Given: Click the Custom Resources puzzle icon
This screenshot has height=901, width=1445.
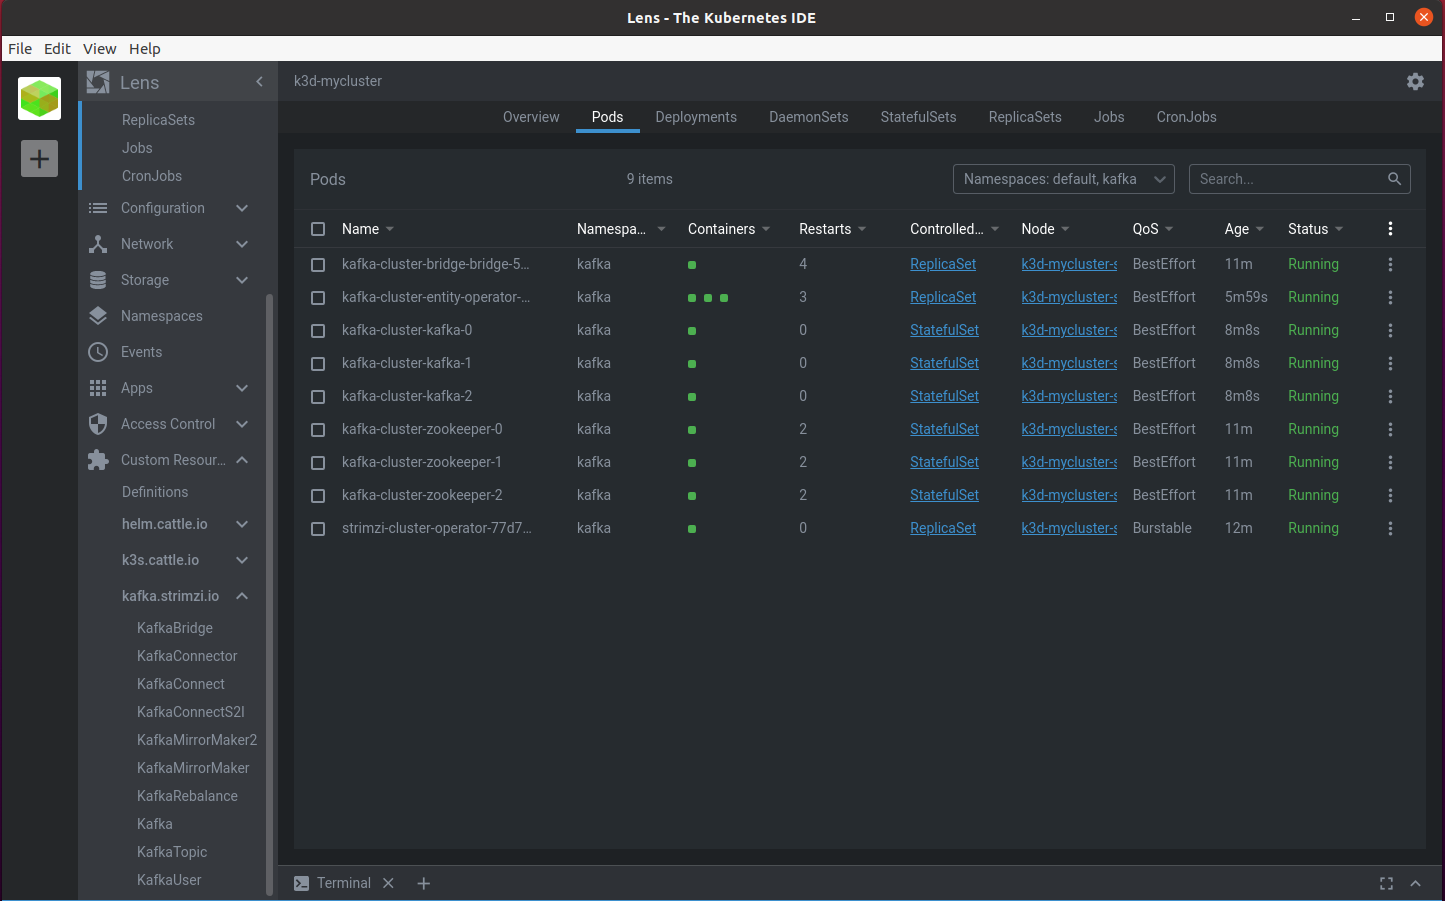Looking at the screenshot, I should coord(98,460).
